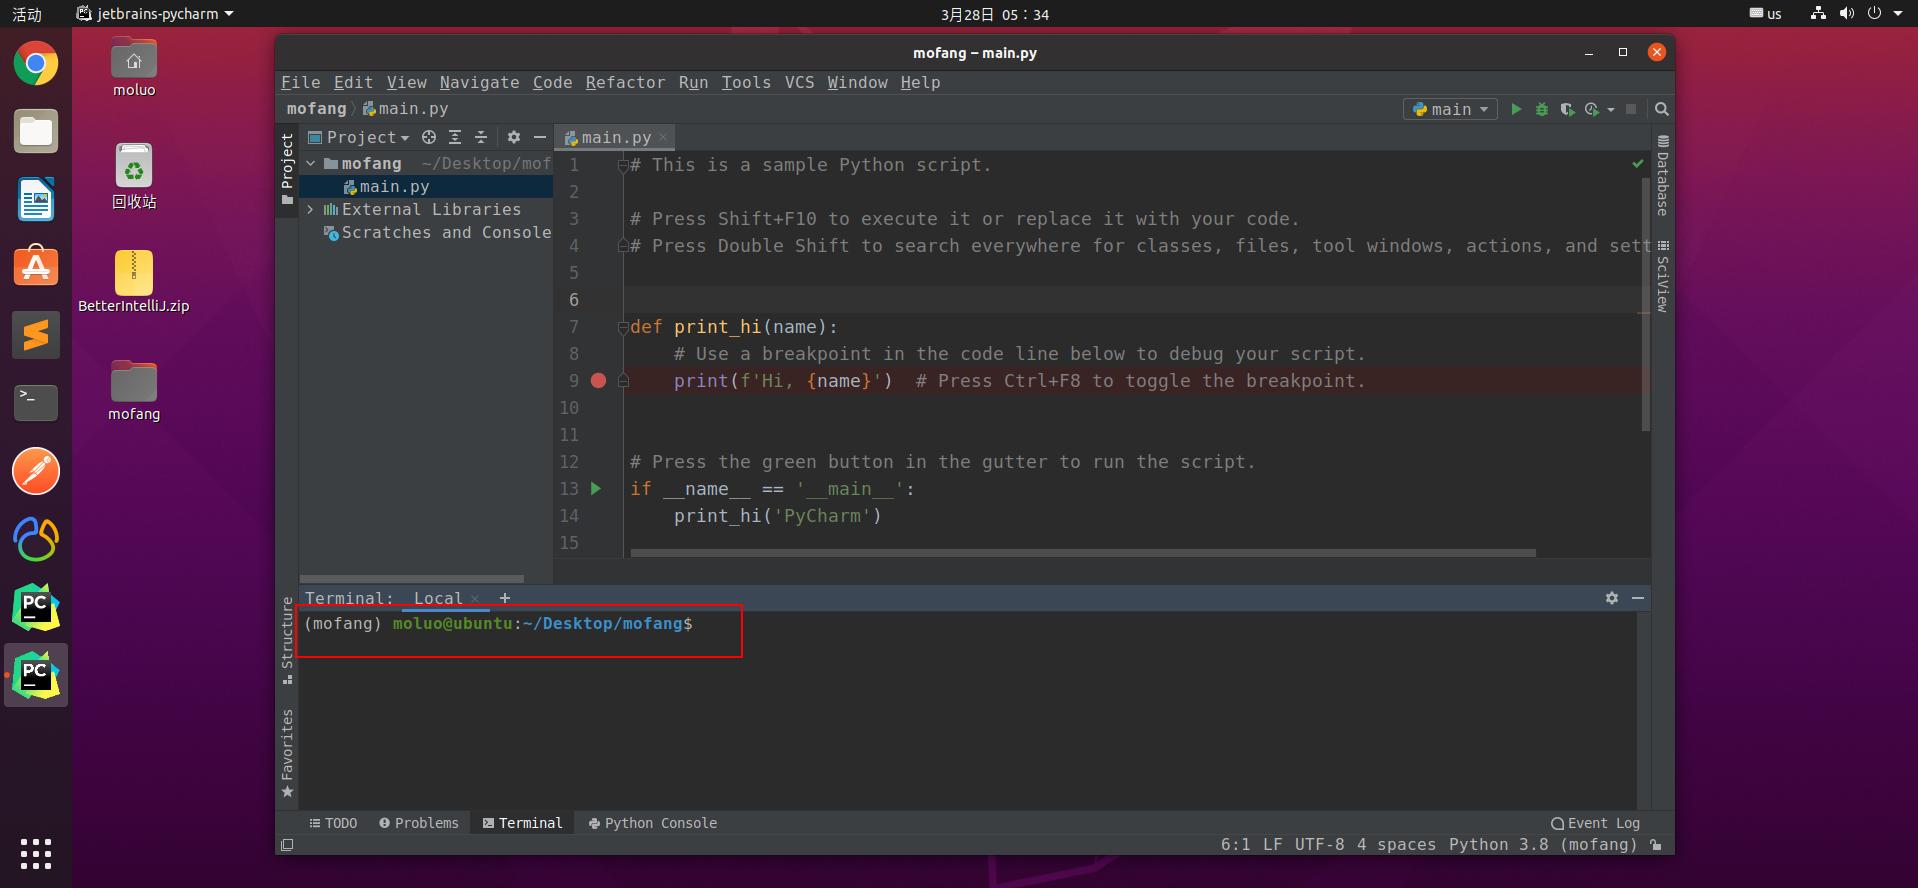Select main.py in the project tree
This screenshot has height=888, width=1918.
point(426,186)
